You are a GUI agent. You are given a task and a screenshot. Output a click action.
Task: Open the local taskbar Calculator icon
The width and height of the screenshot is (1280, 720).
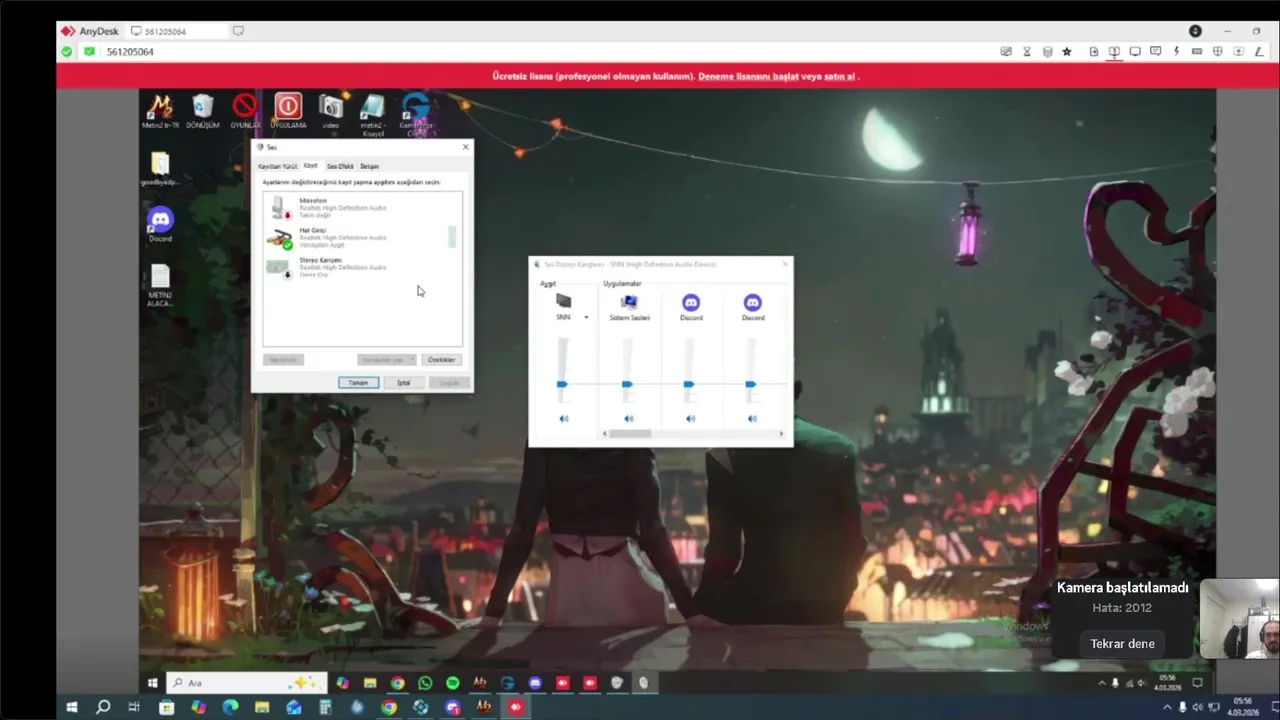[326, 707]
